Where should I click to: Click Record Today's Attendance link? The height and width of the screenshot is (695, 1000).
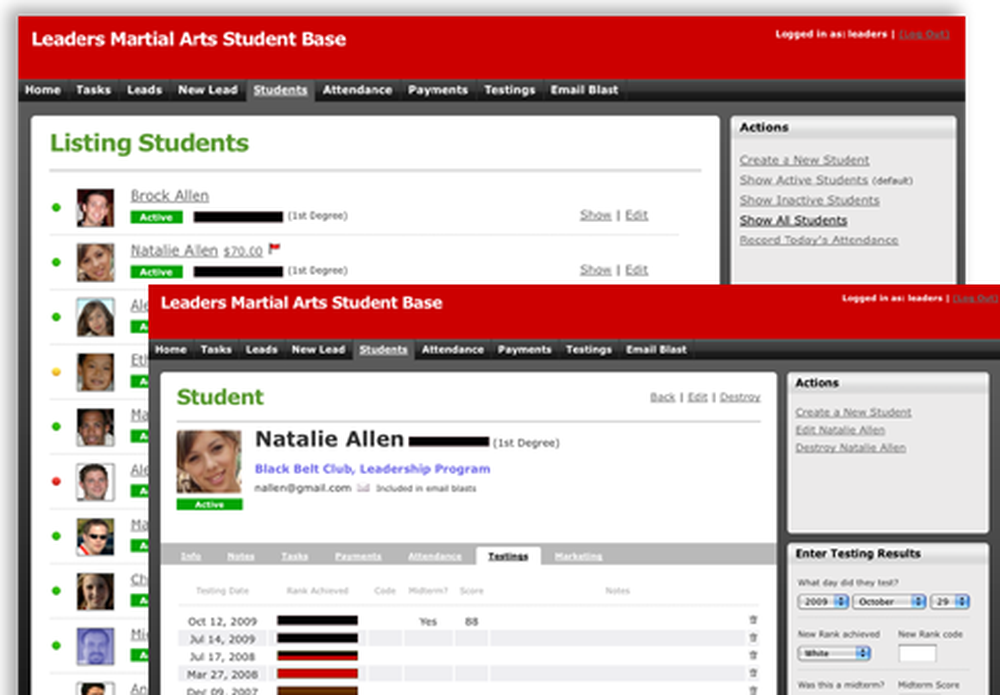[819, 240]
